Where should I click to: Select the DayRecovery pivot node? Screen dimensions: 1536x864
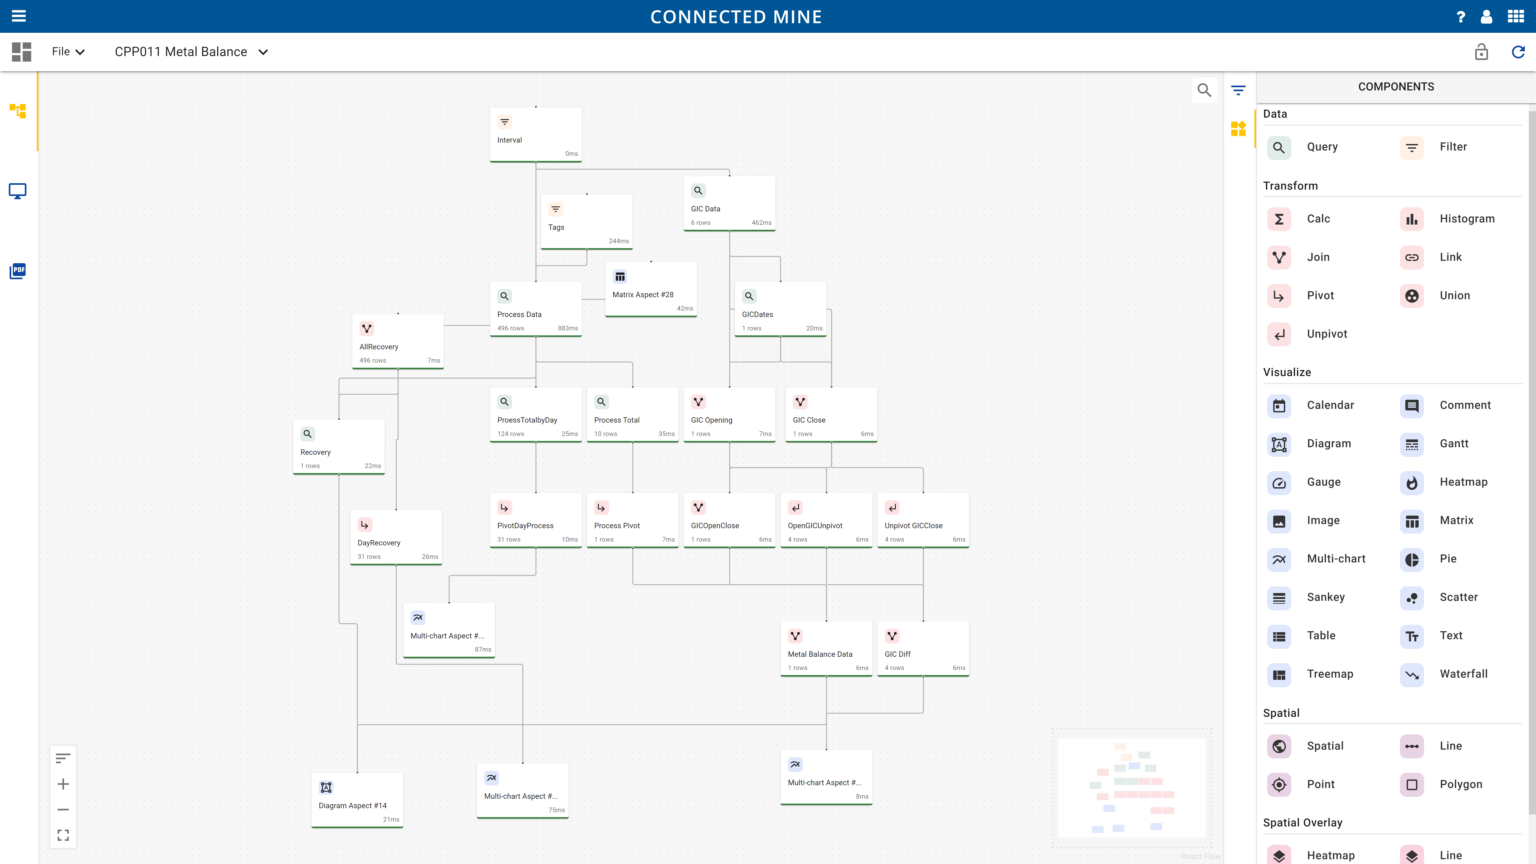click(x=396, y=537)
